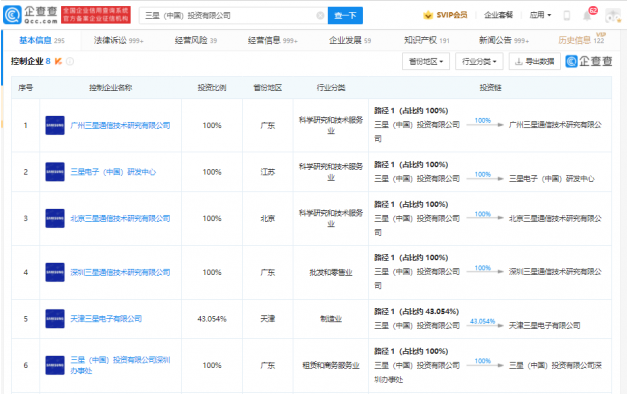Open the 行业分类 filter dropdown
Viewport: 627px width, 394px height.
(479, 61)
